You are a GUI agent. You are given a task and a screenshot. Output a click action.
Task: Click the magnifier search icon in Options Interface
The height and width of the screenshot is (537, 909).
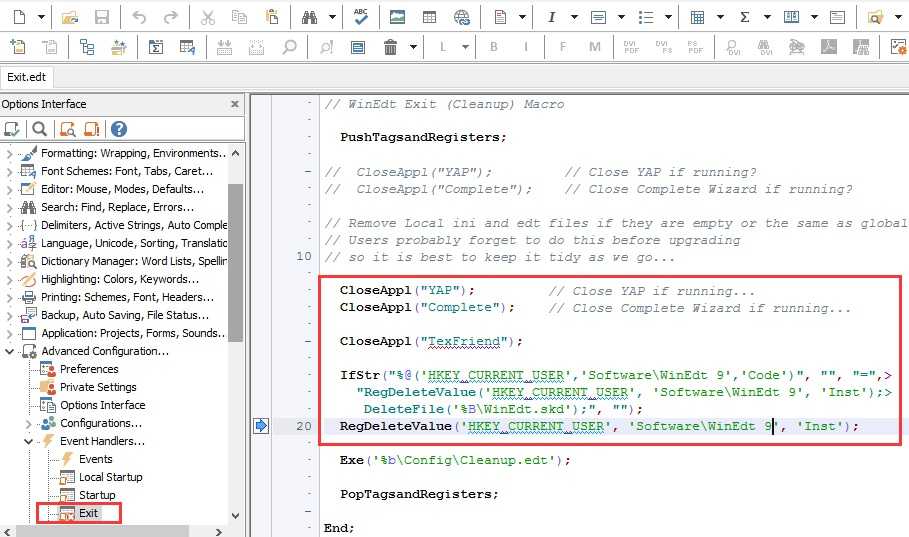coord(39,129)
